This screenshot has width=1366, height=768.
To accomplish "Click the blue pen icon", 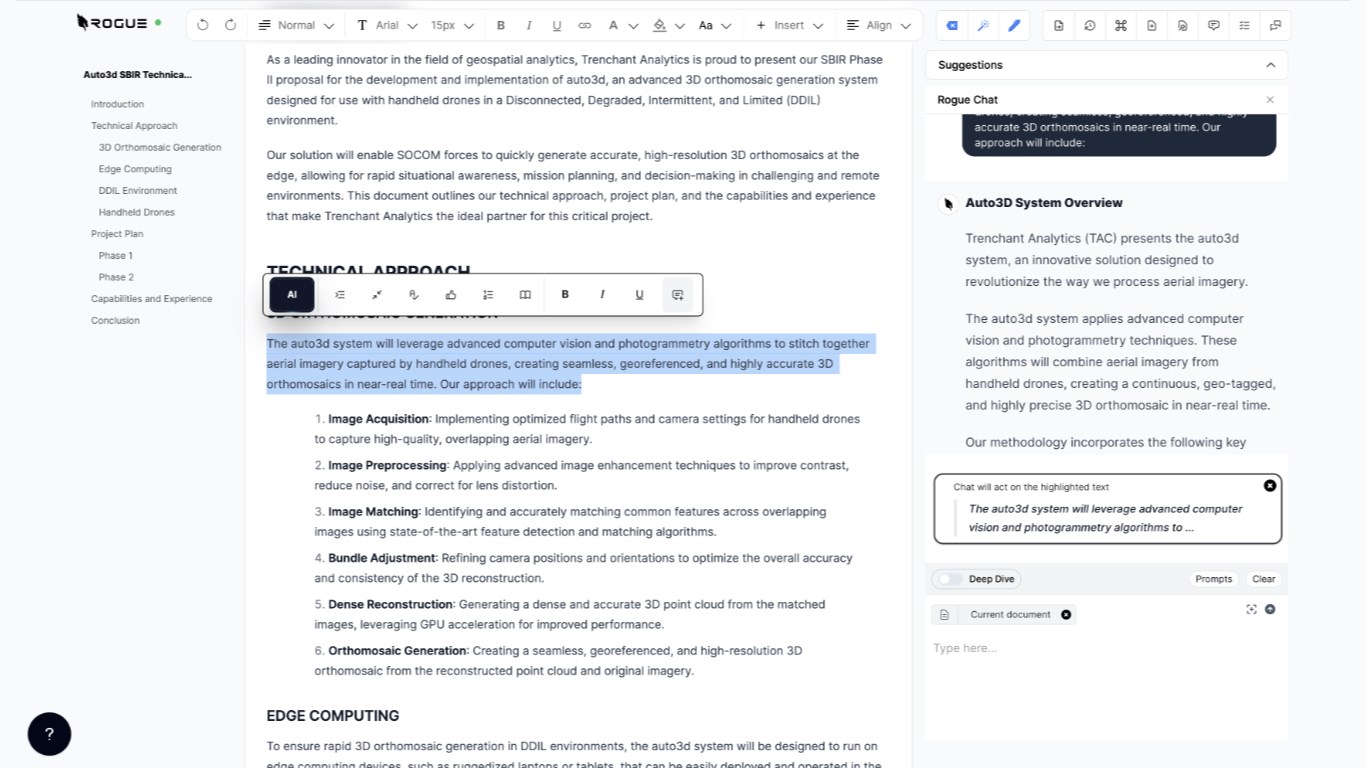I will click(1014, 25).
